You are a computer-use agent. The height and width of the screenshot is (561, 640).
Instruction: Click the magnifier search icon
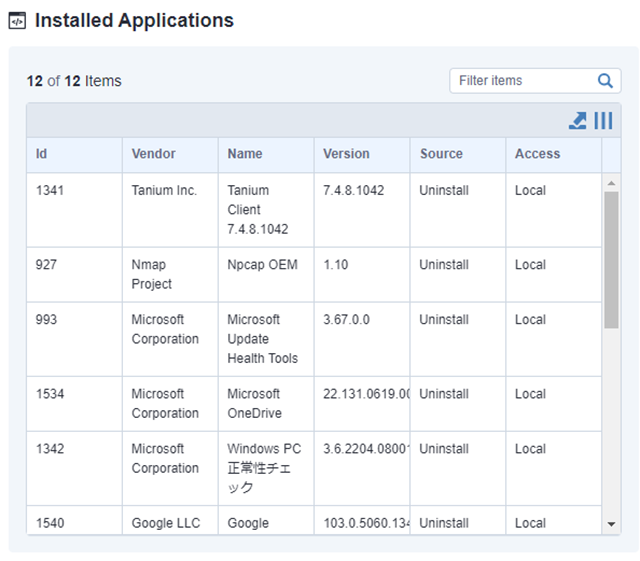point(605,81)
